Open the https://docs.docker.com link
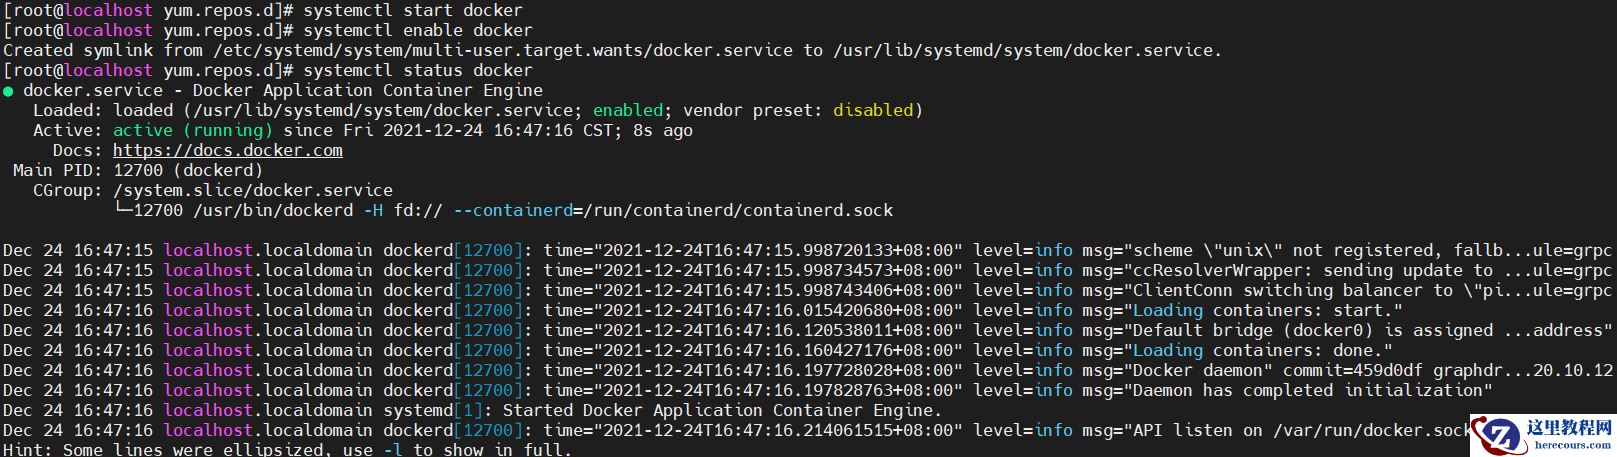Image resolution: width=1617 pixels, height=457 pixels. click(227, 150)
